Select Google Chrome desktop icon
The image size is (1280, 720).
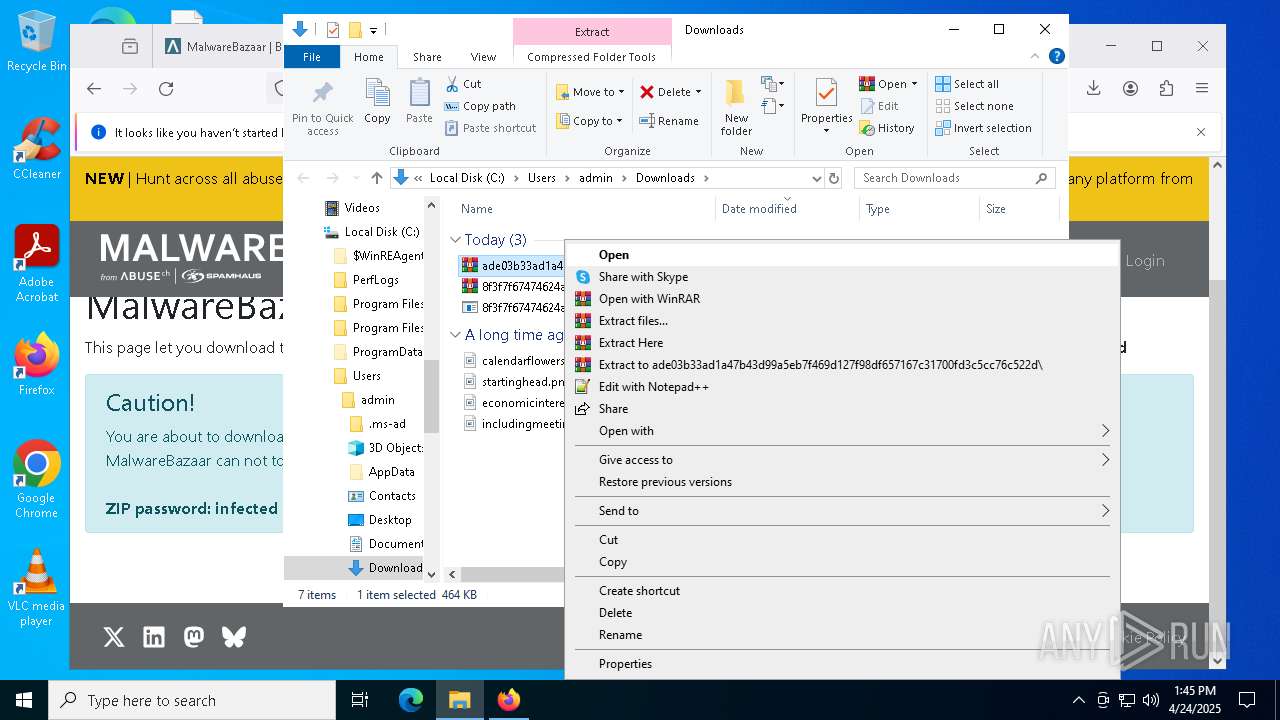36,479
